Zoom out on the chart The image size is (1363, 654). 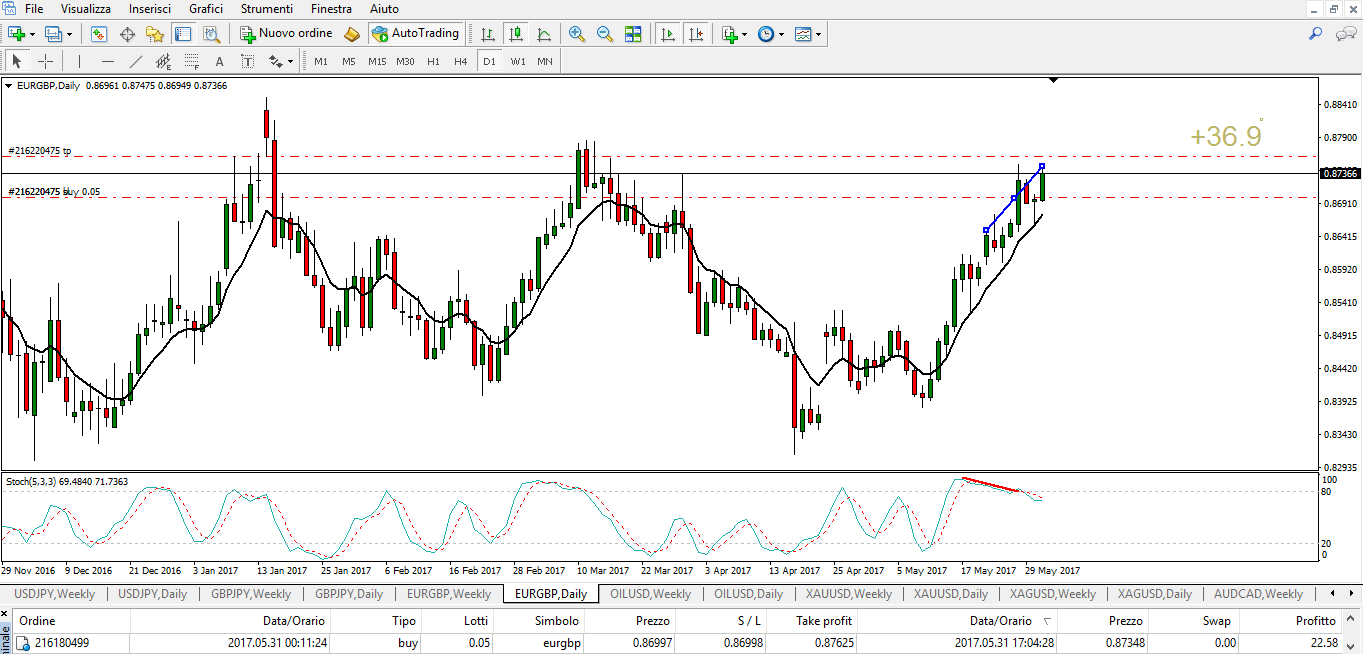(605, 34)
